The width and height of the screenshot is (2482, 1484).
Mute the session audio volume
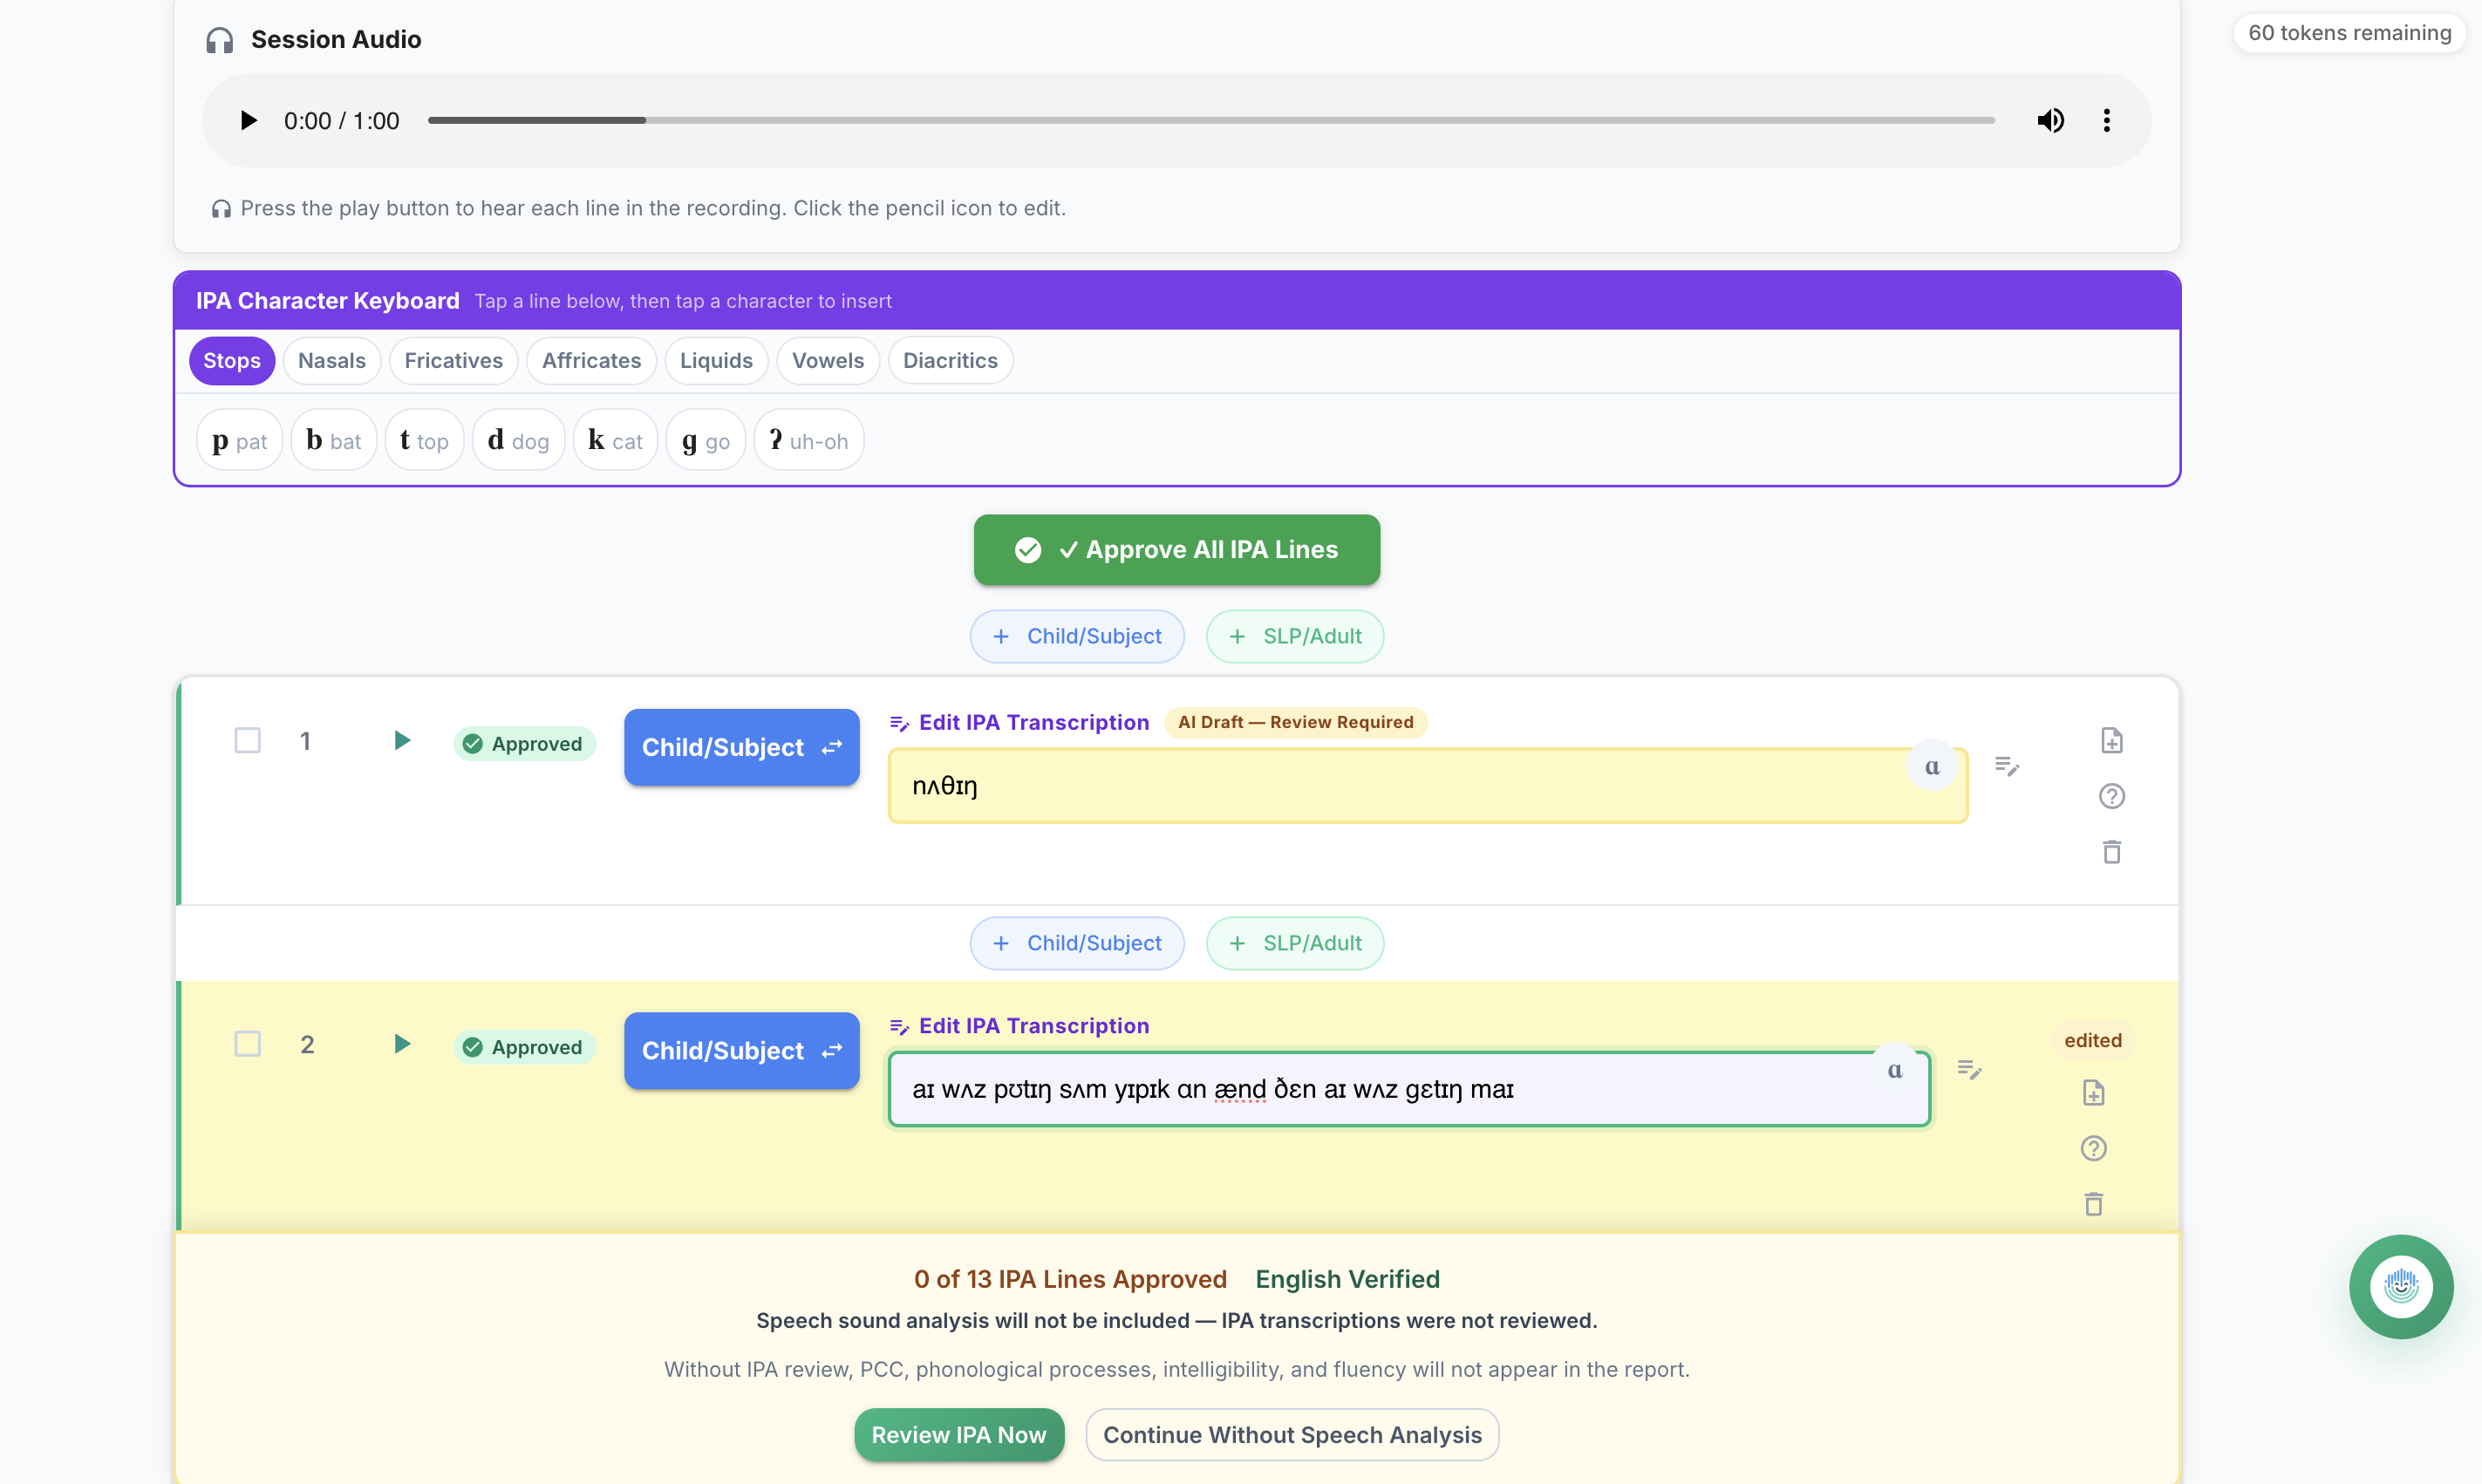click(x=2050, y=121)
